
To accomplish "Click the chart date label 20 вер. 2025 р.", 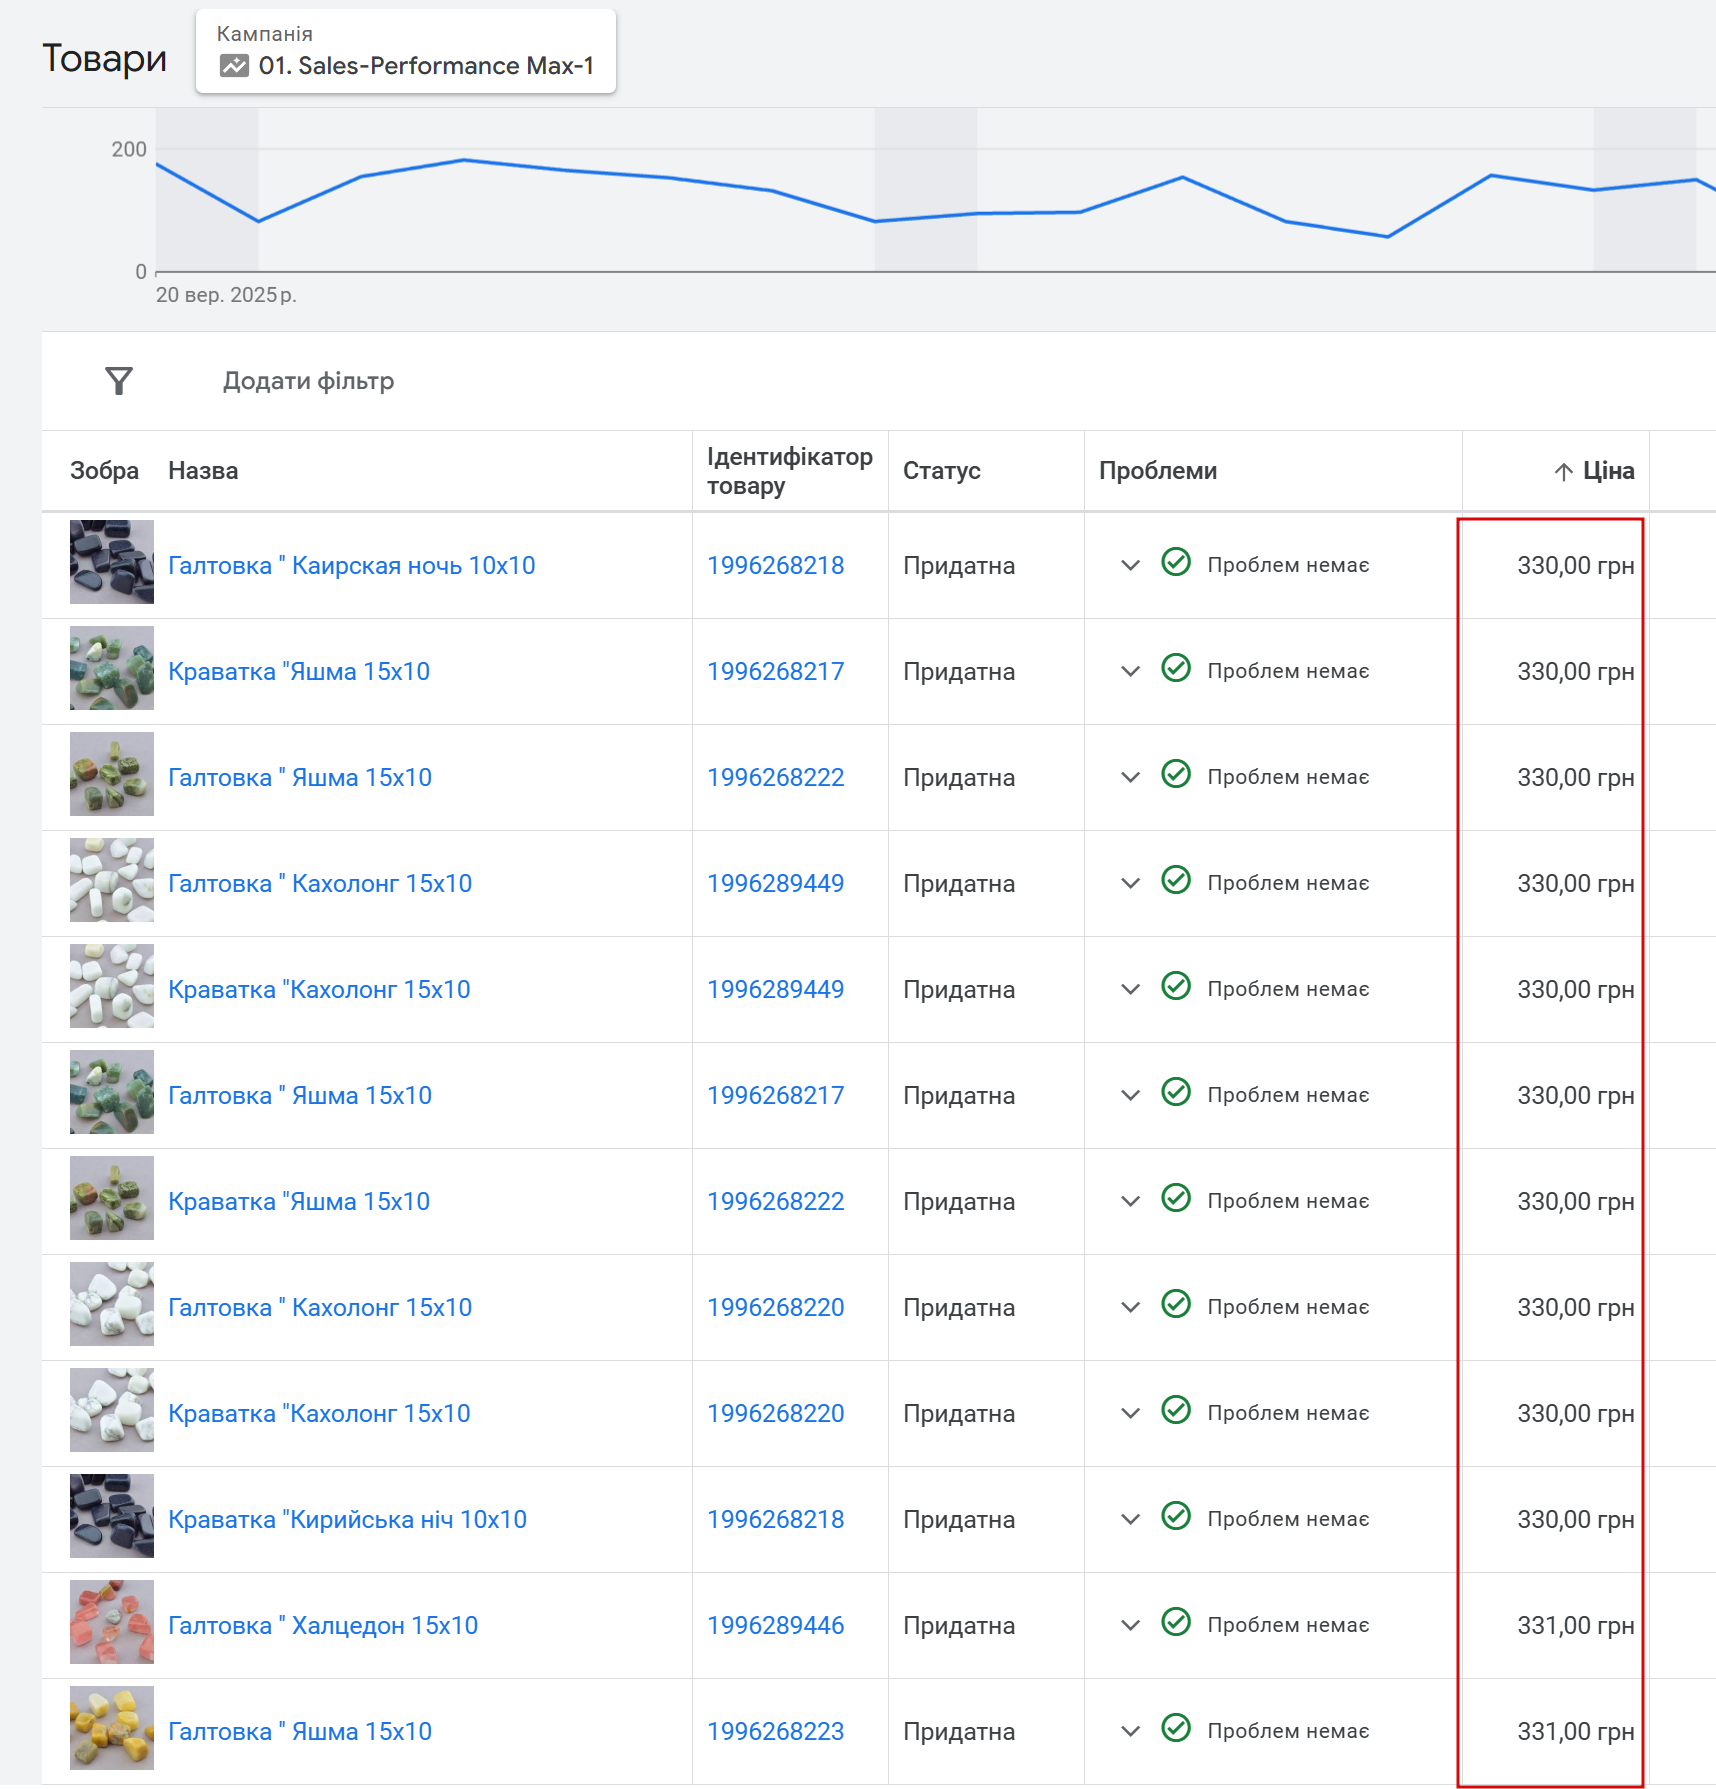I will (x=226, y=295).
